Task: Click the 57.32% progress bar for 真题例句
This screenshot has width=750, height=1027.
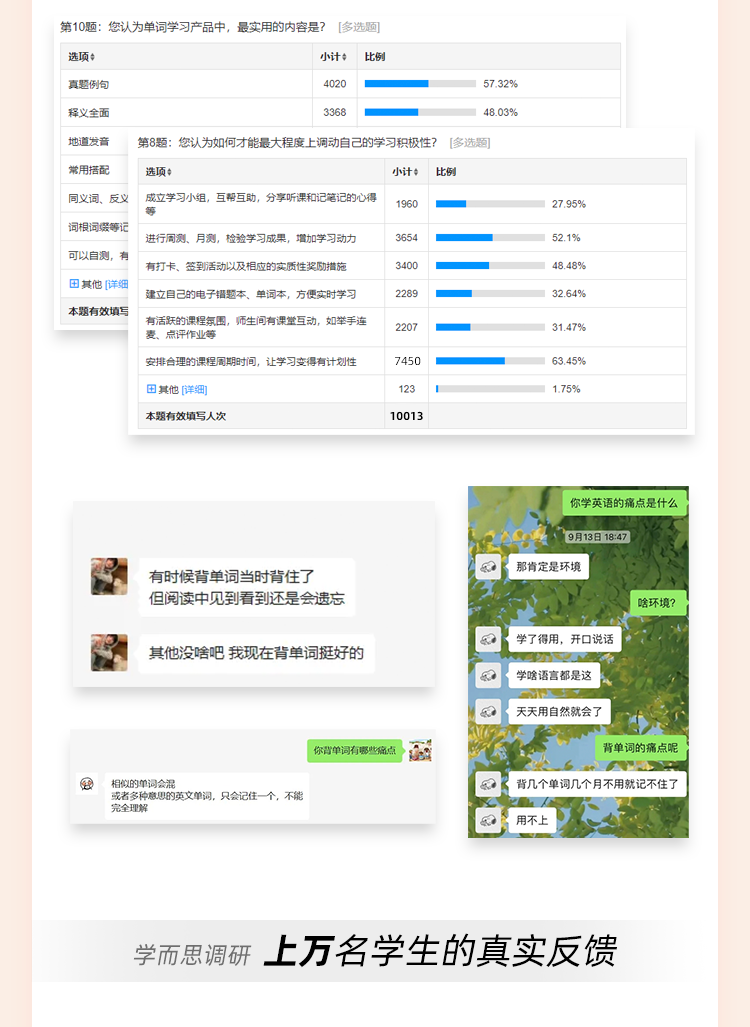Action: click(420, 84)
